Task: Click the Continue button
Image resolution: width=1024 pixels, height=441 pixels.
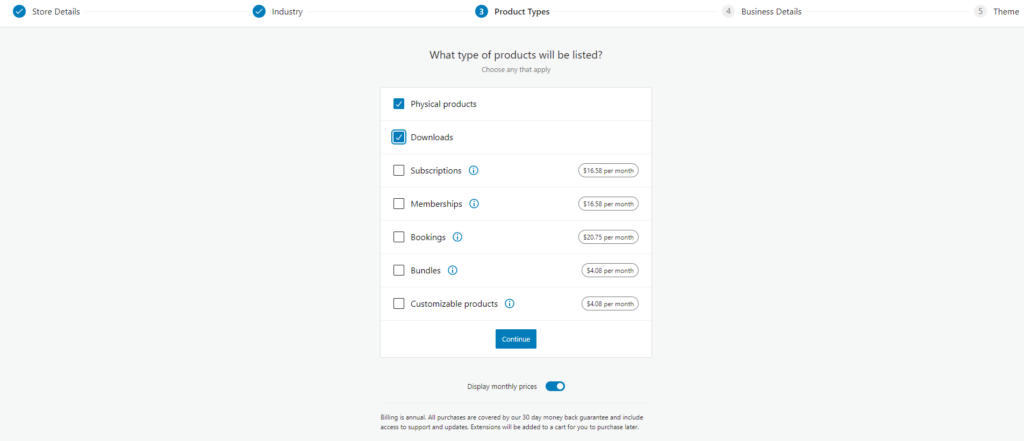Action: (516, 339)
